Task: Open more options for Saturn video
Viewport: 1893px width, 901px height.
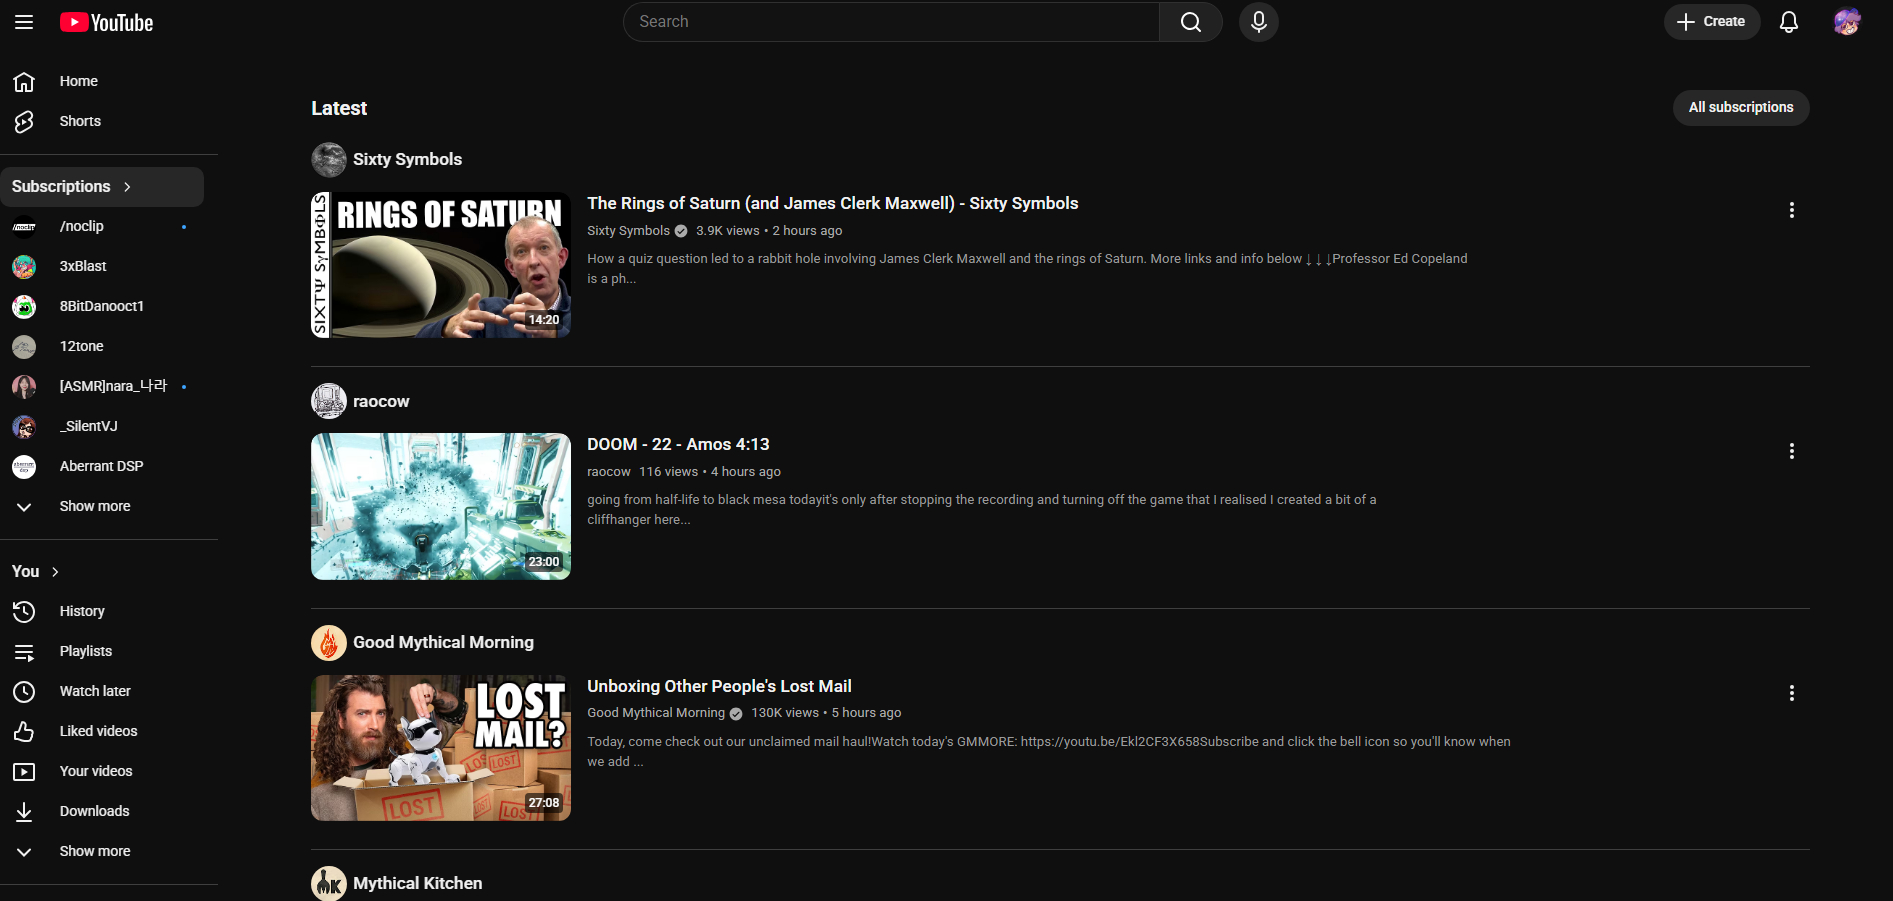Action: click(x=1791, y=210)
